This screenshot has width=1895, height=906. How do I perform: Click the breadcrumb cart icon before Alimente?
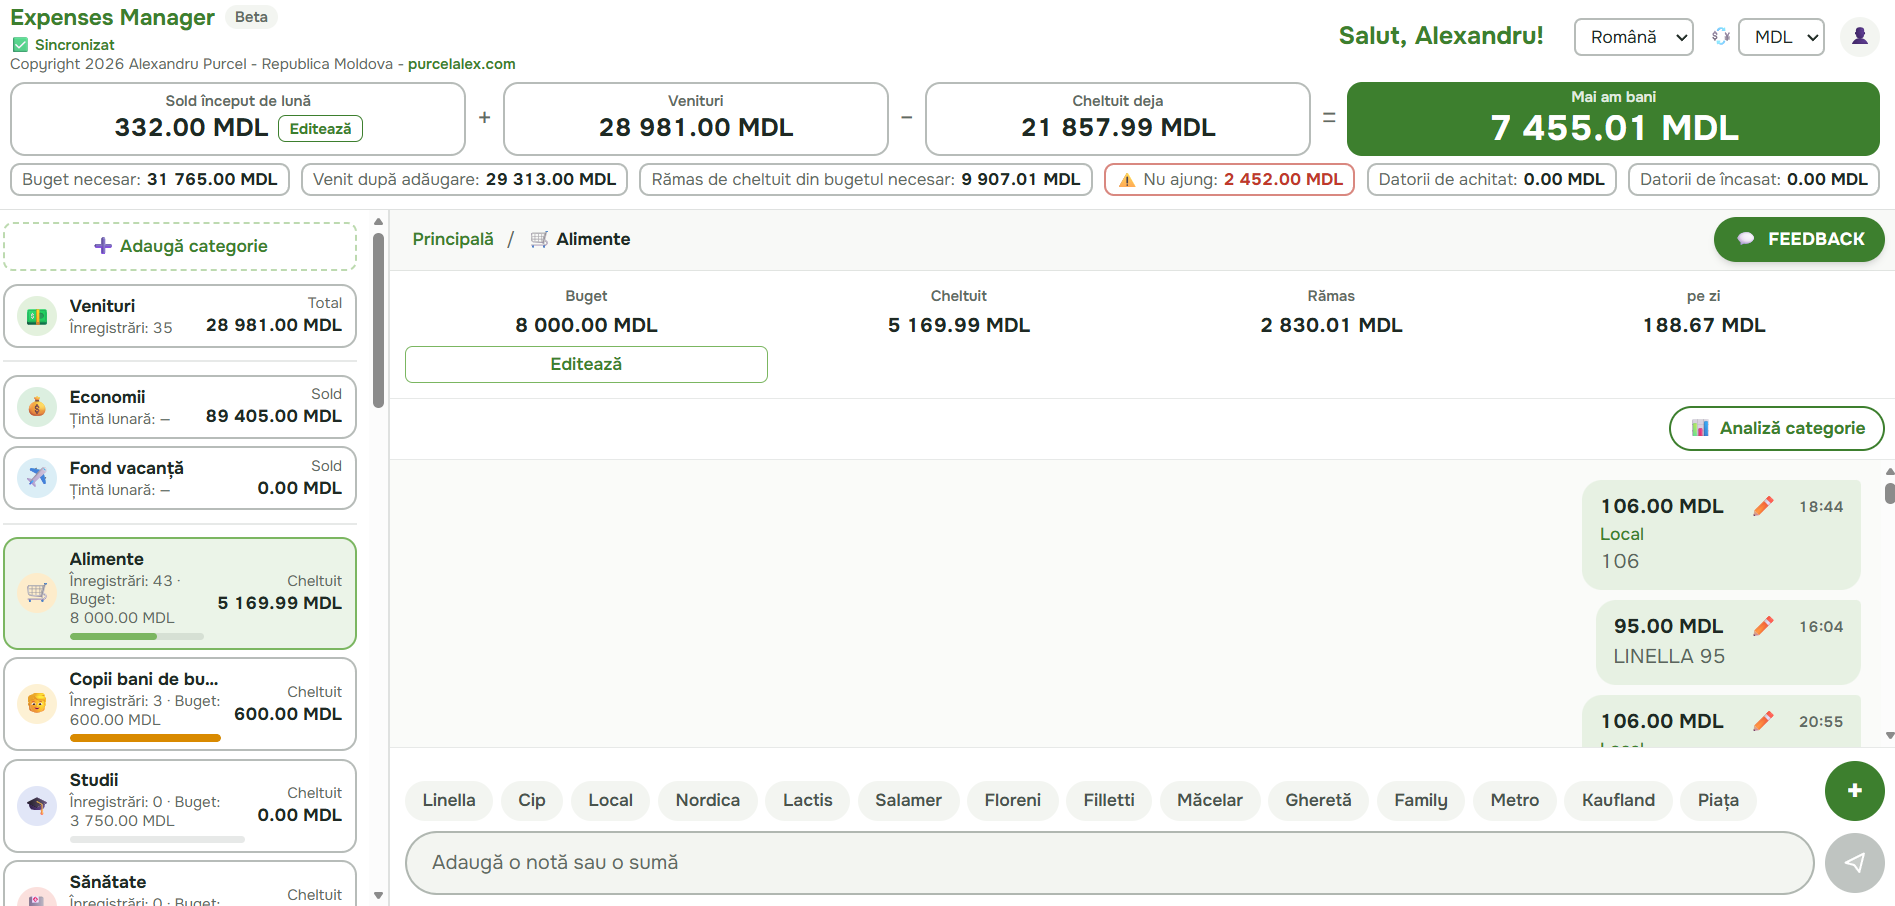tap(539, 239)
